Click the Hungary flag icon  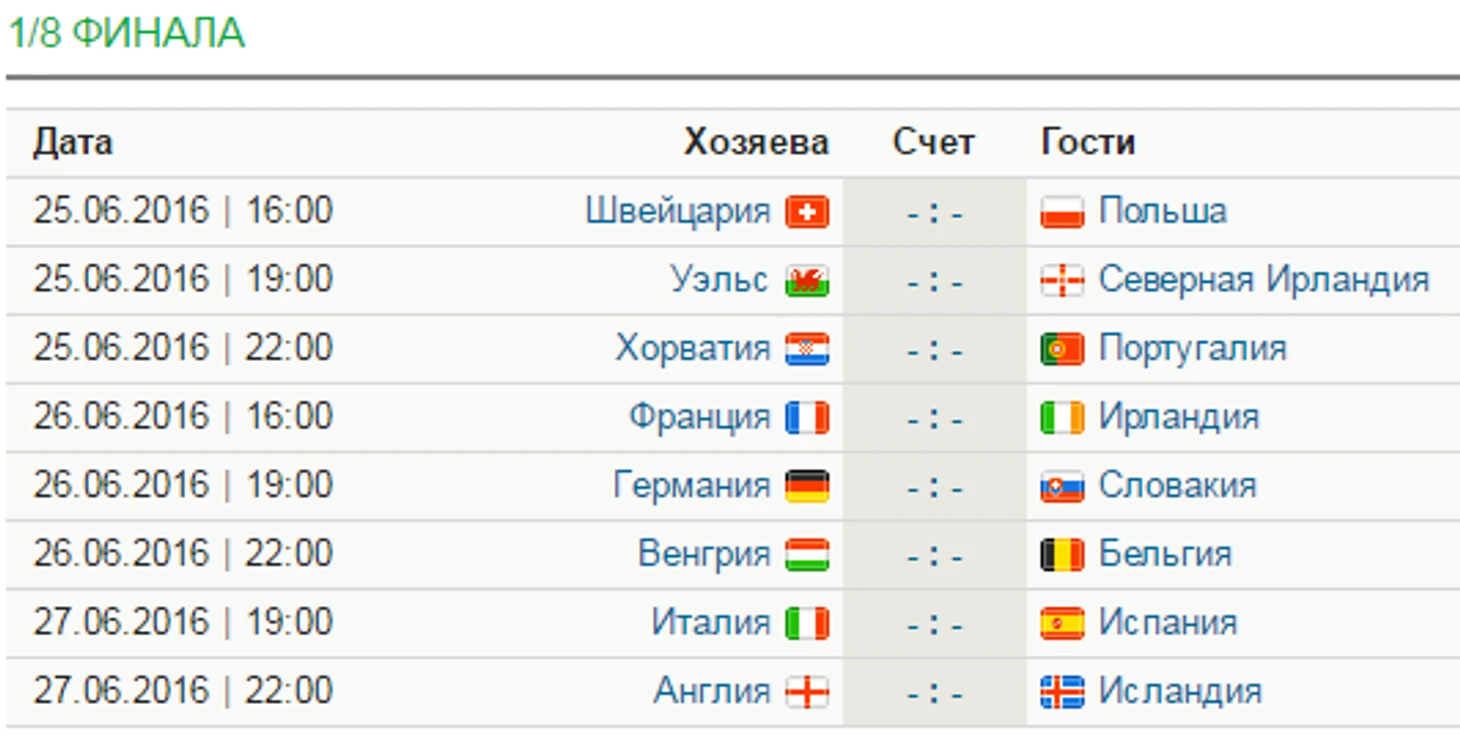tap(807, 554)
